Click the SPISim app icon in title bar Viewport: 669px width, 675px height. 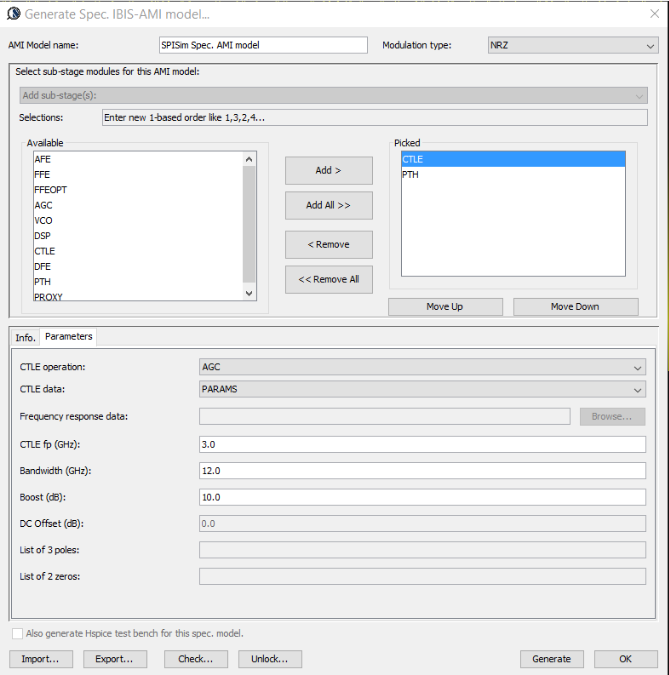13,14
